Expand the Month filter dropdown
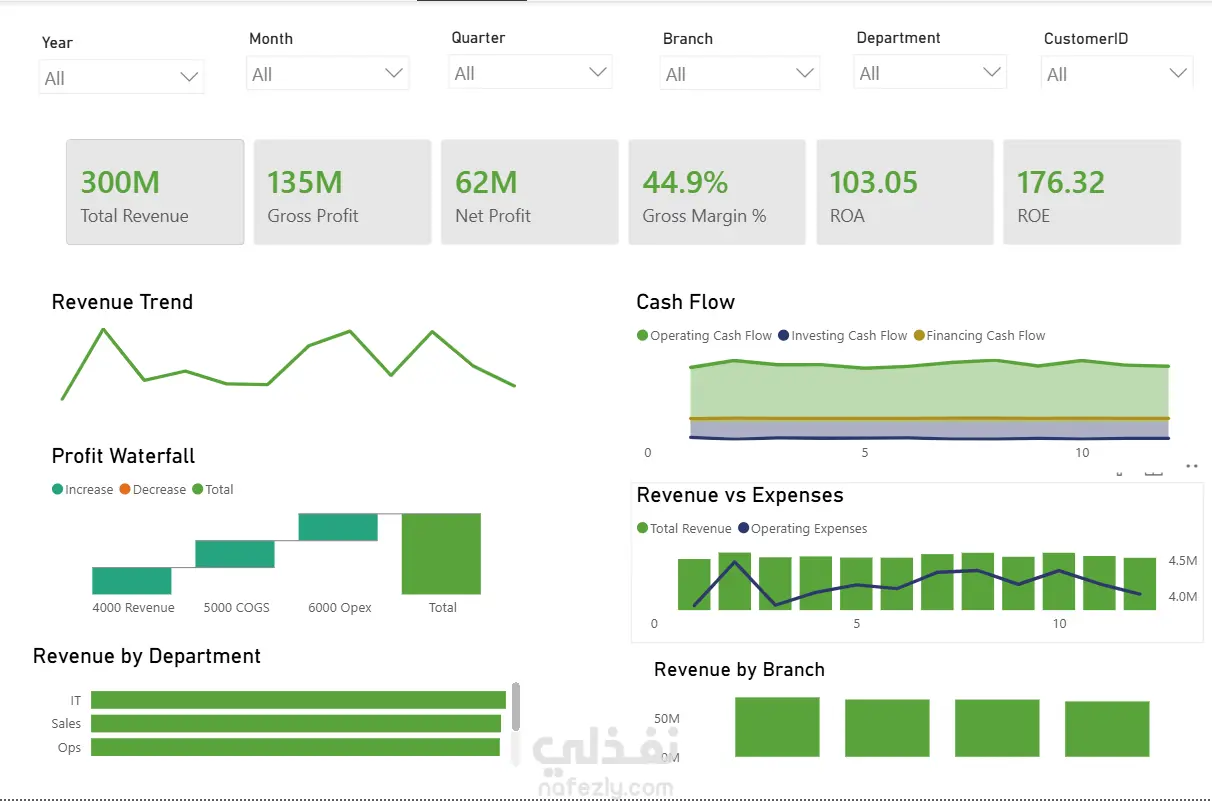Viewport: 1212px width, 801px height. [328, 74]
